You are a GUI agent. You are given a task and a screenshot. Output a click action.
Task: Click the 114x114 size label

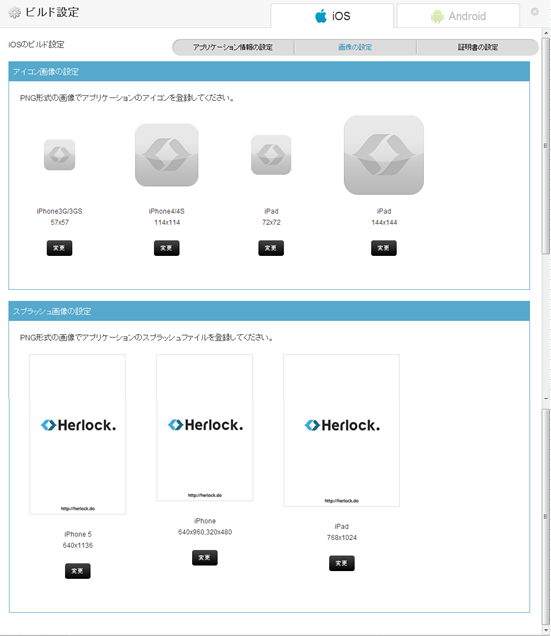(x=167, y=222)
